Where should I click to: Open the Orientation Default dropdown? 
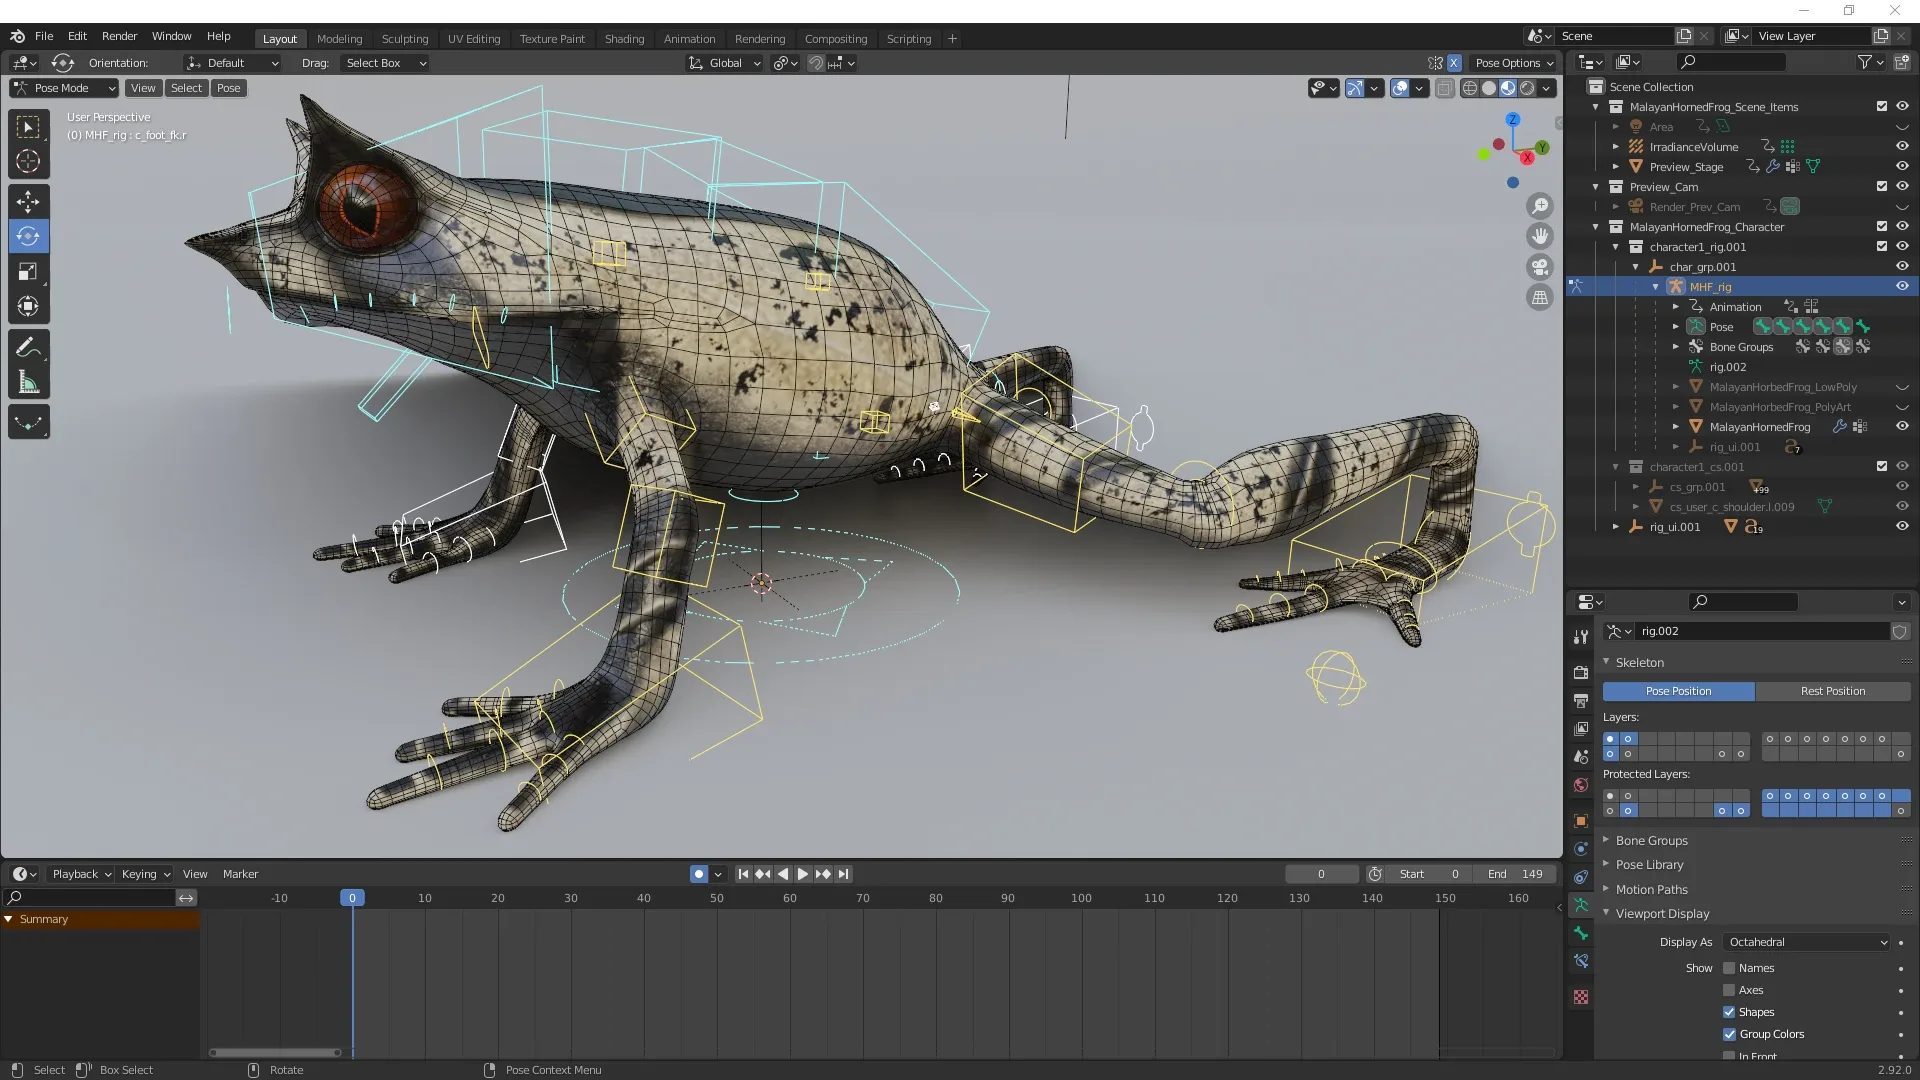[233, 63]
